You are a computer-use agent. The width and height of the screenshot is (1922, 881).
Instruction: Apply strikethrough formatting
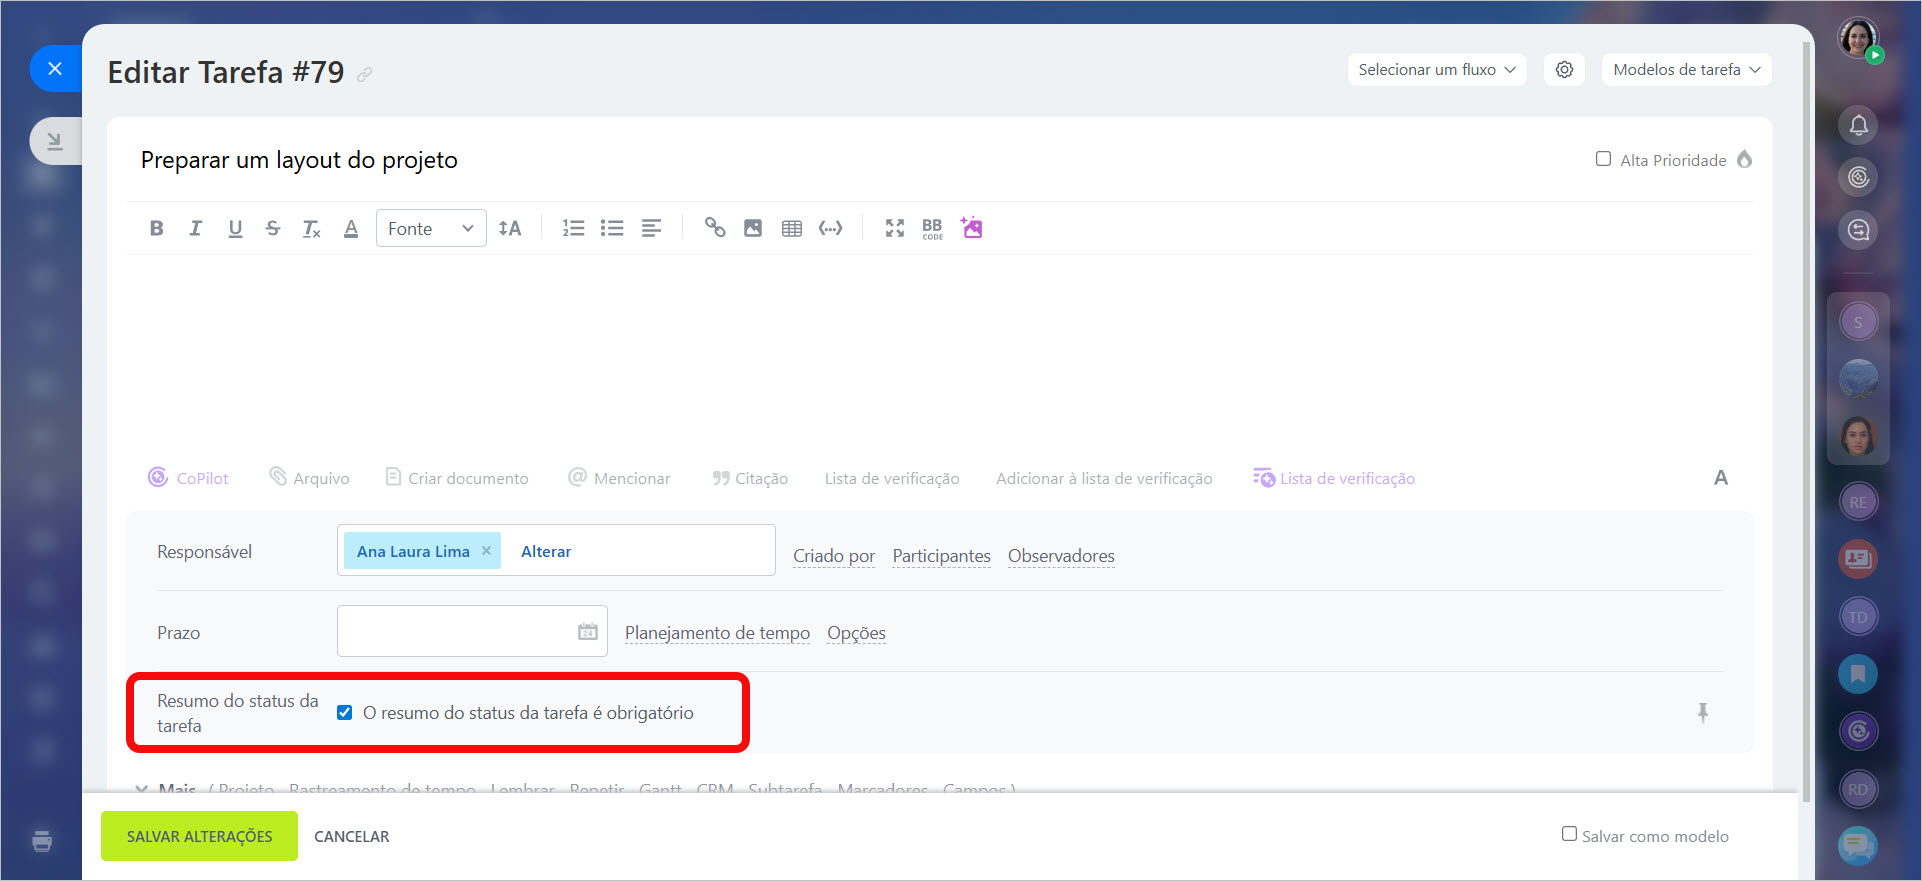coord(273,228)
